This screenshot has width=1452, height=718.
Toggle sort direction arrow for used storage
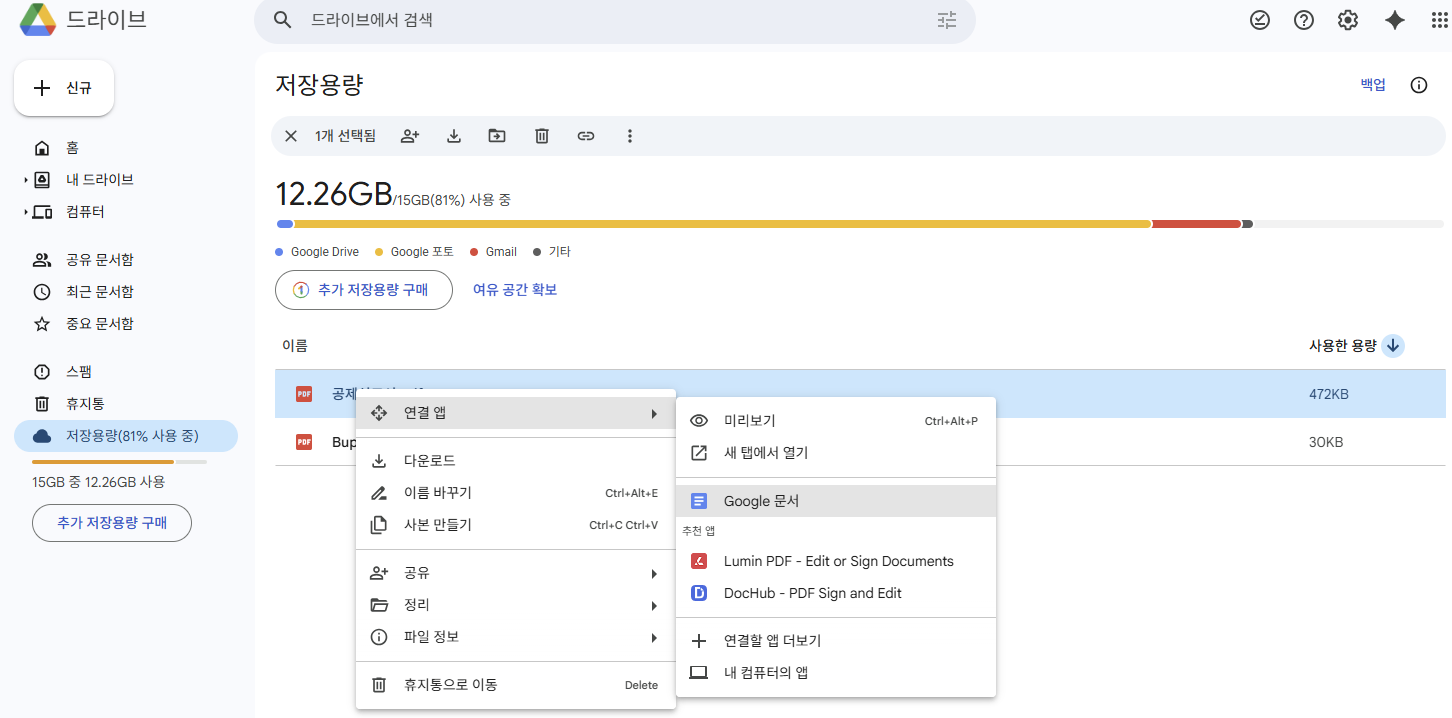click(1393, 346)
